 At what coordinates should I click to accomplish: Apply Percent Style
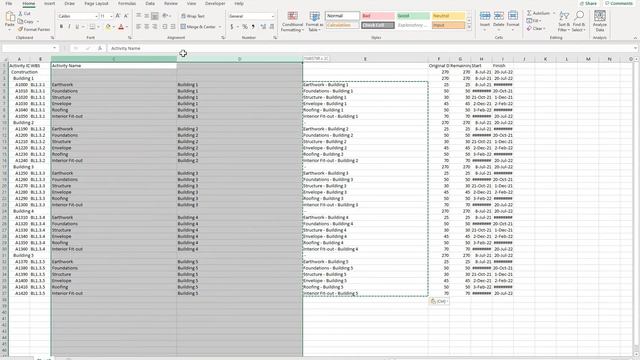click(x=244, y=27)
